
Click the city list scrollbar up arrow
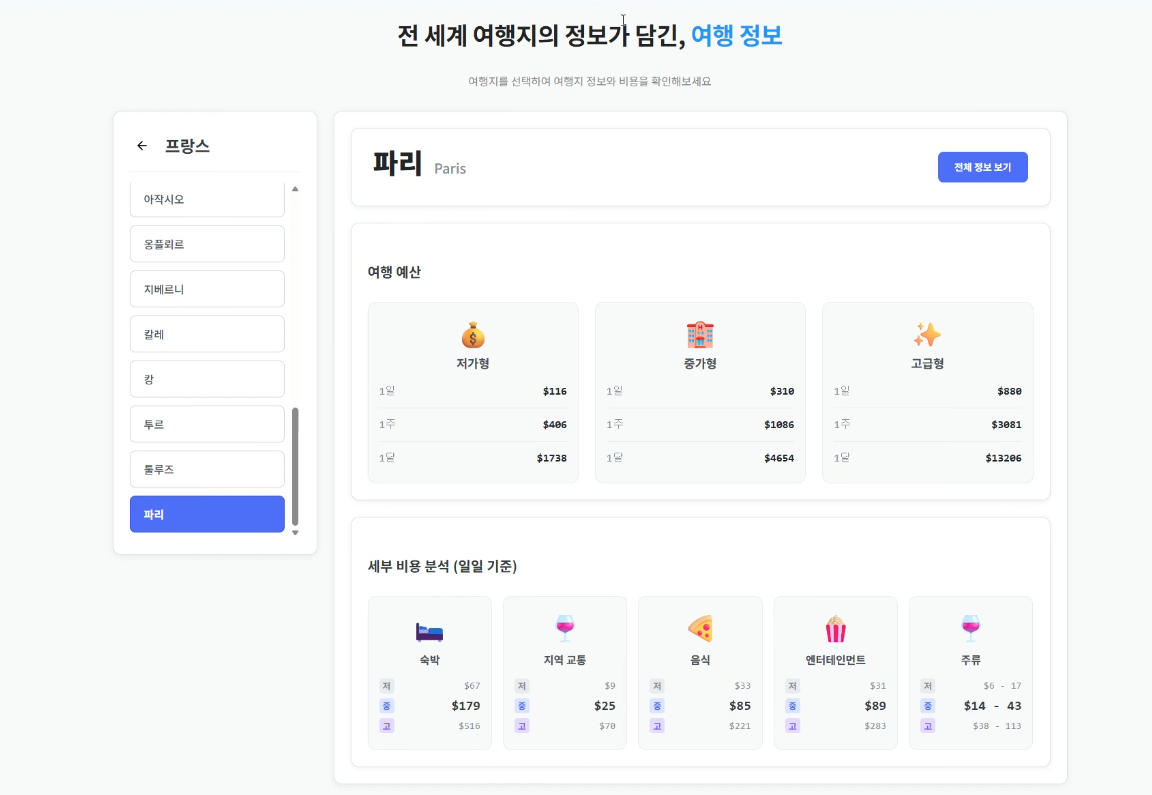pos(295,189)
